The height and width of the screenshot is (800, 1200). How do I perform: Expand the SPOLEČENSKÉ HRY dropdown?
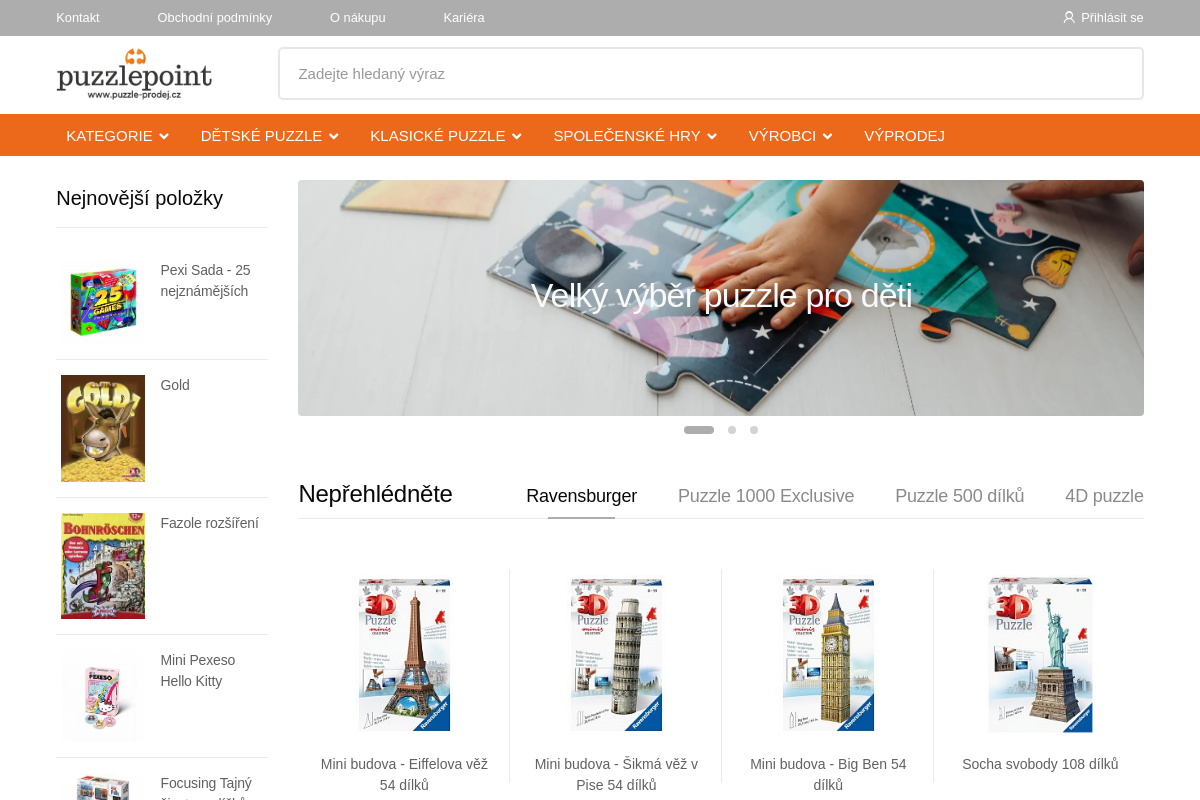tap(635, 135)
